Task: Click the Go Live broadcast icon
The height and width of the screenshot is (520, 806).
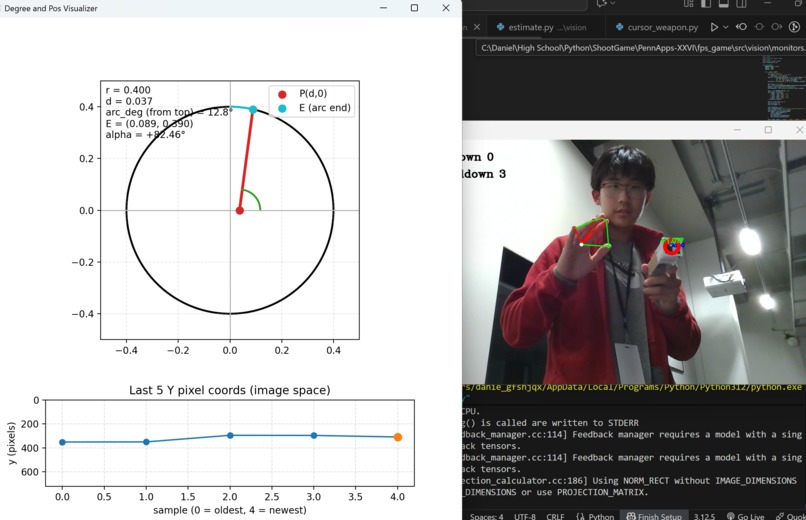Action: coord(730,516)
